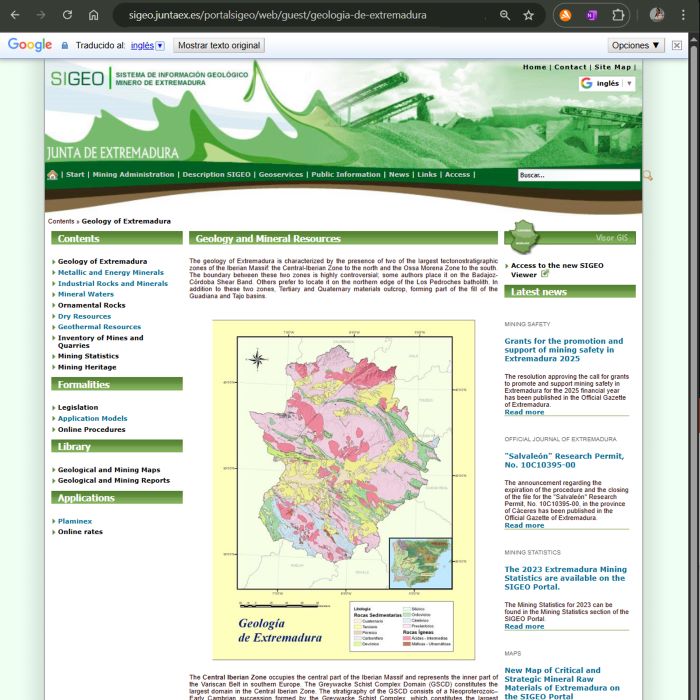
Task: Open Geological and Mining Maps
Action: pyautogui.click(x=109, y=470)
